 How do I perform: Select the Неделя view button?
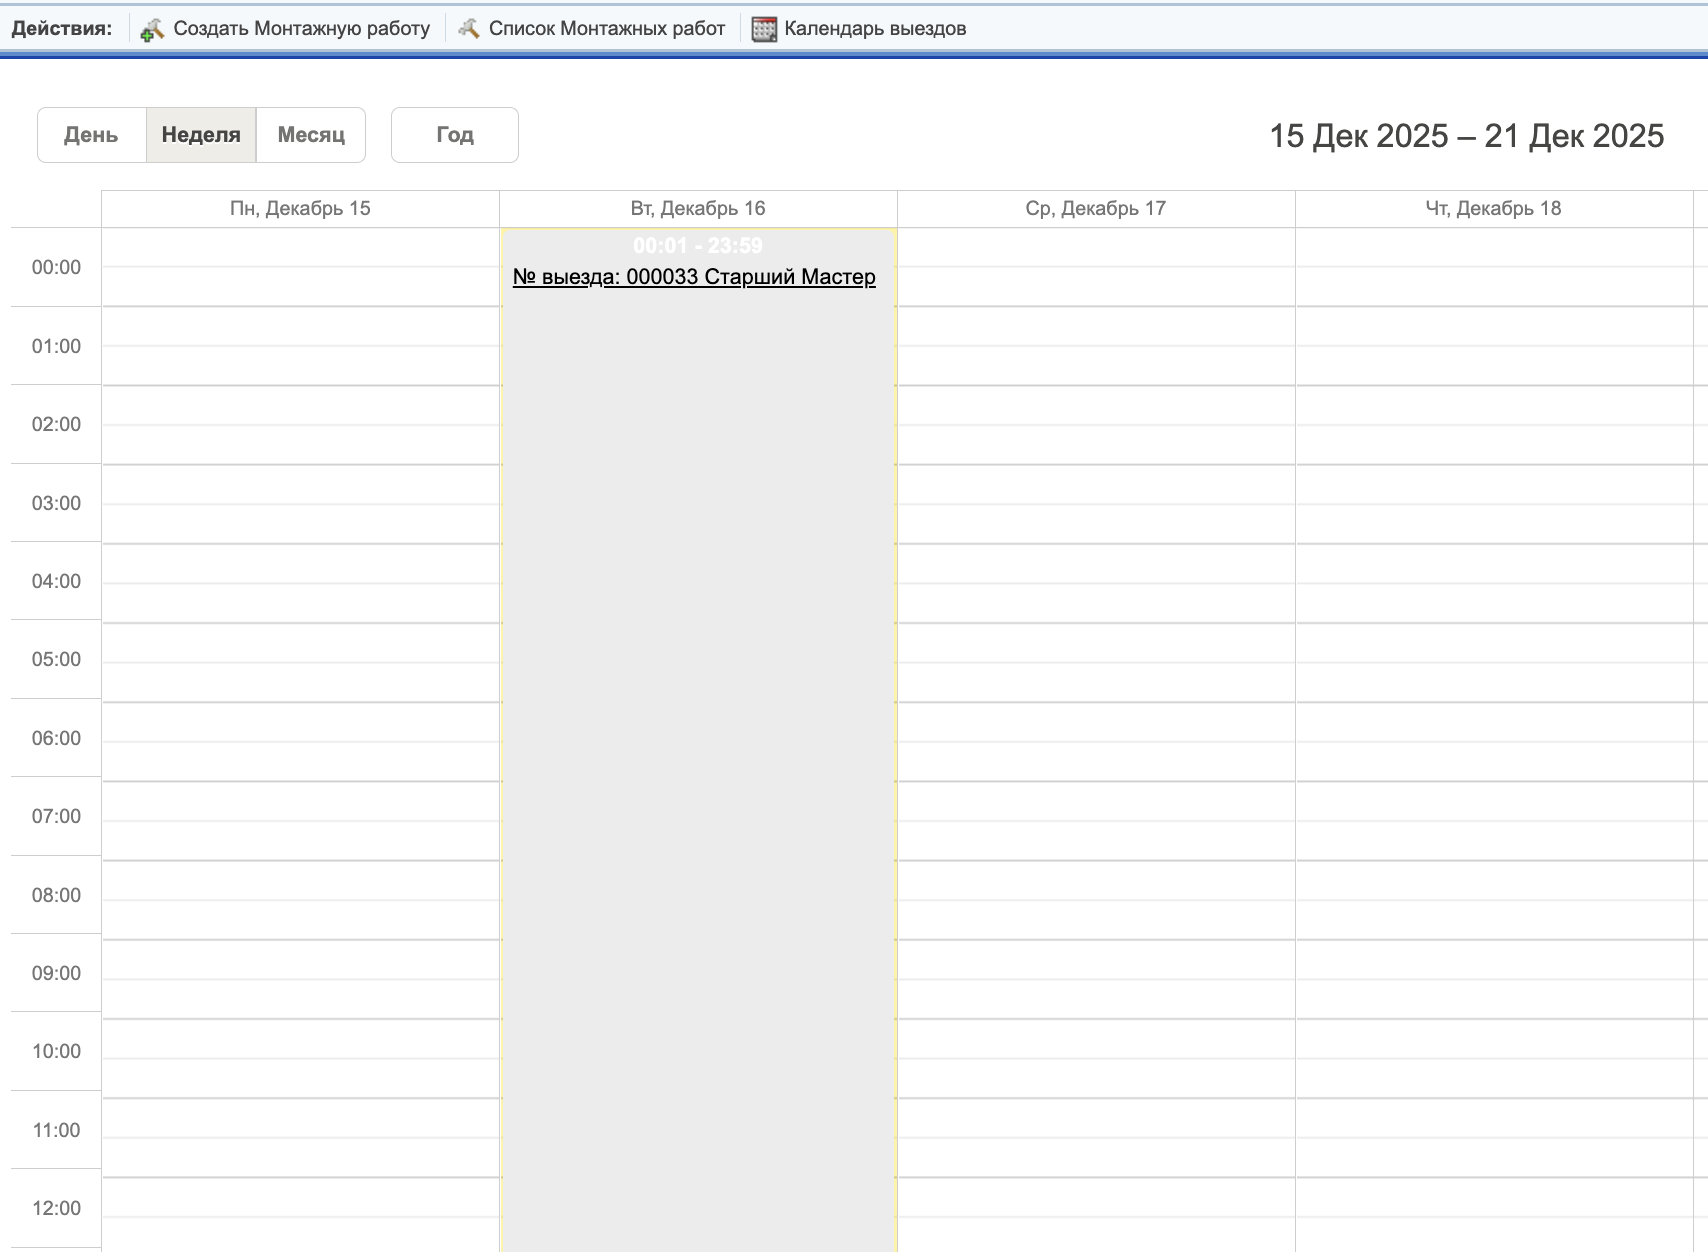201,135
